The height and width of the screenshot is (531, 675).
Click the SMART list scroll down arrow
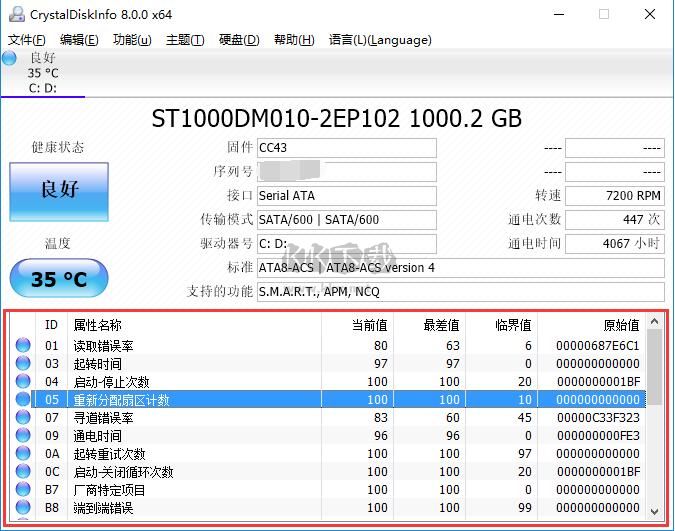pyautogui.click(x=654, y=512)
